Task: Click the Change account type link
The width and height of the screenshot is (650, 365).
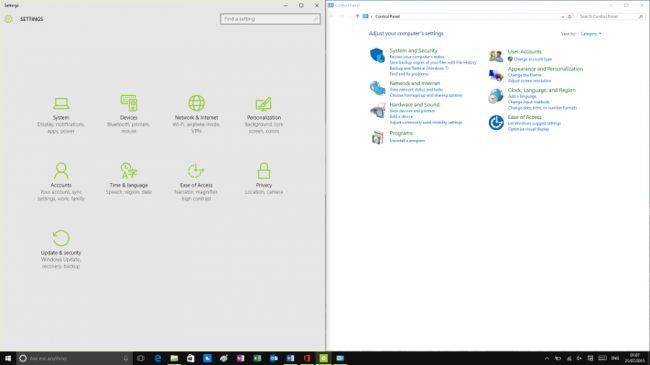Action: point(533,59)
